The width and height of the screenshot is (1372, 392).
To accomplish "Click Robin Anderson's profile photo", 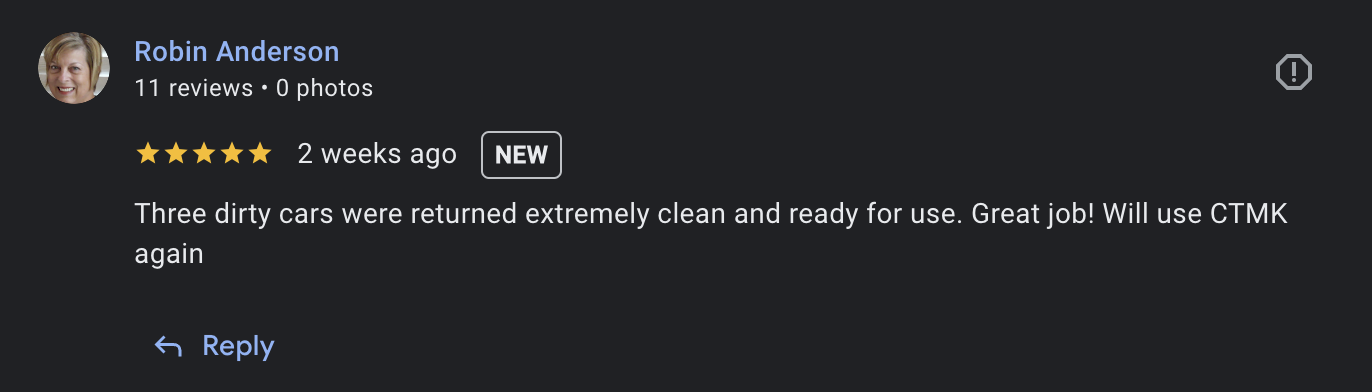I will (x=74, y=68).
